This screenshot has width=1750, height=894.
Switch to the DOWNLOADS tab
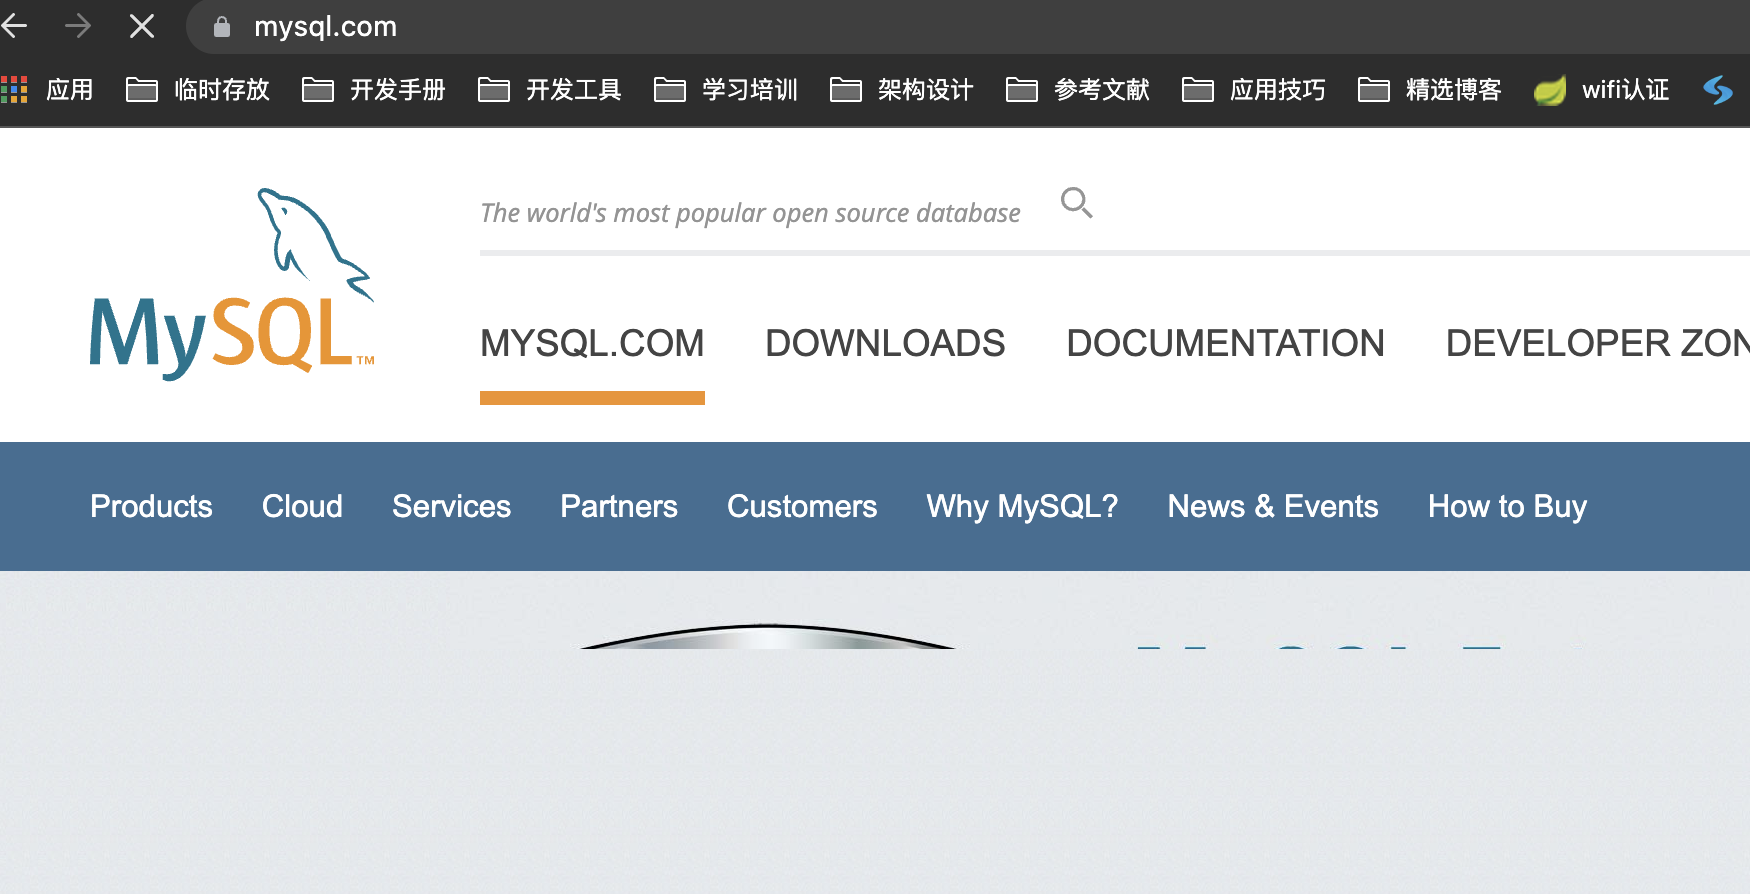(x=885, y=344)
